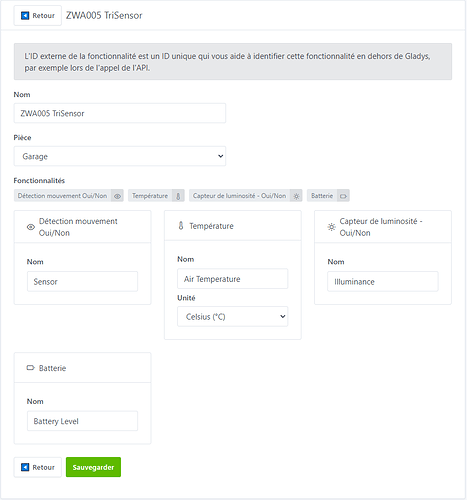Edit the Illuminance name field
The image size is (467, 500).
tap(383, 282)
